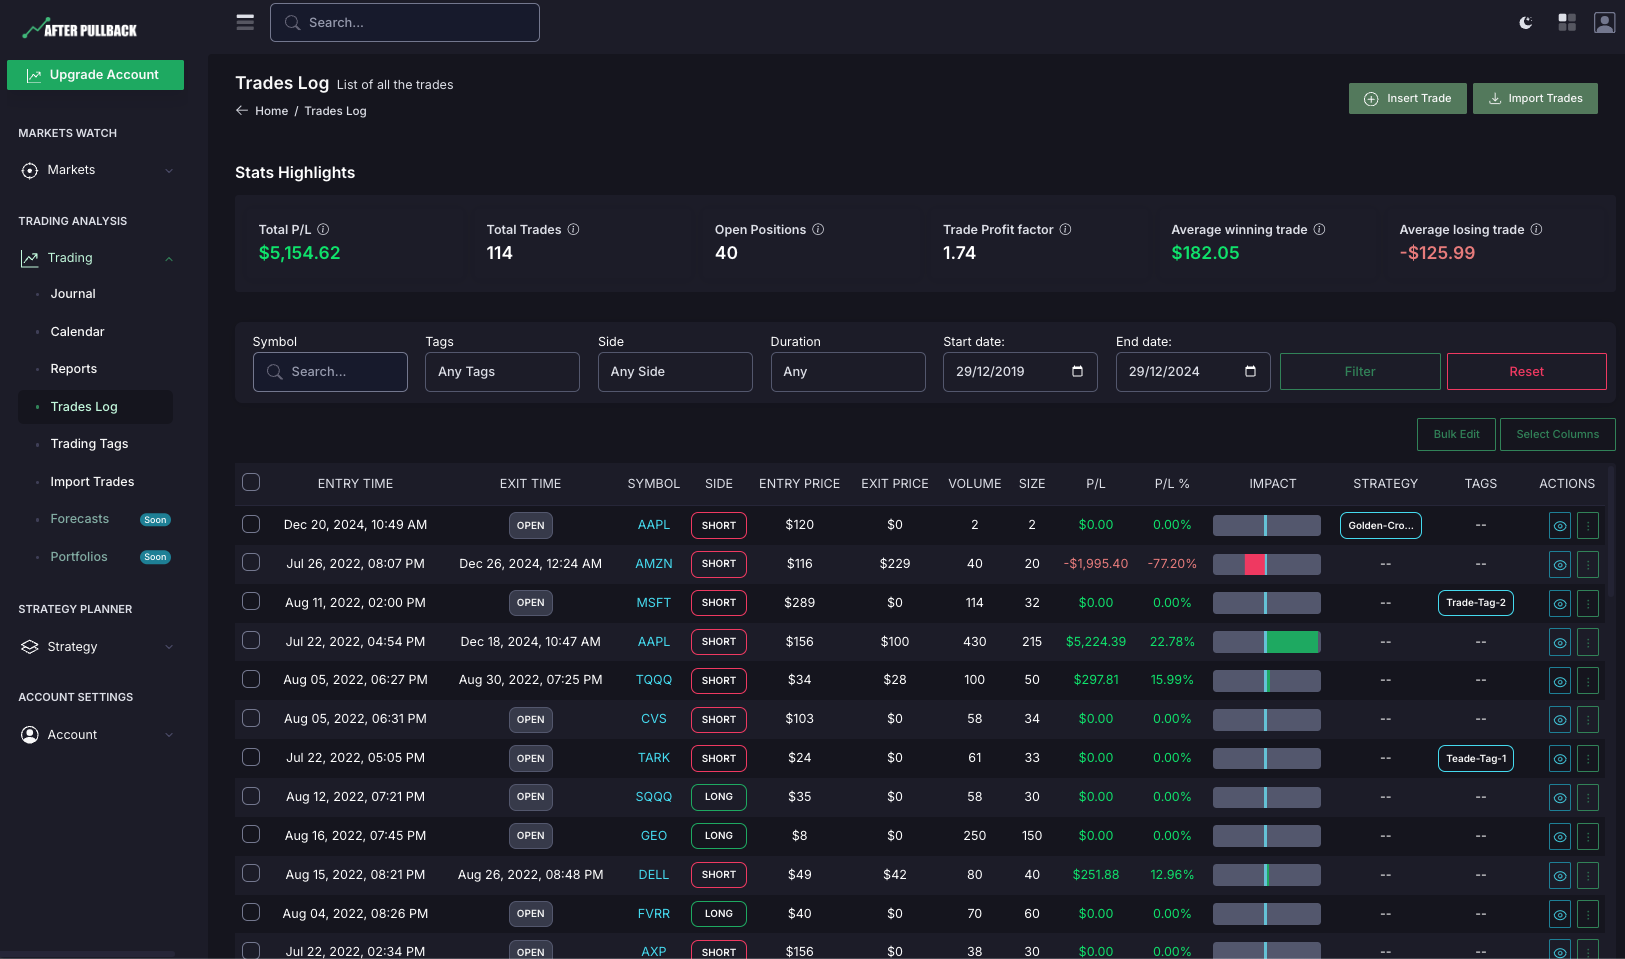This screenshot has width=1625, height=959.
Task: Show Average losing trade info icon
Action: (x=1536, y=229)
